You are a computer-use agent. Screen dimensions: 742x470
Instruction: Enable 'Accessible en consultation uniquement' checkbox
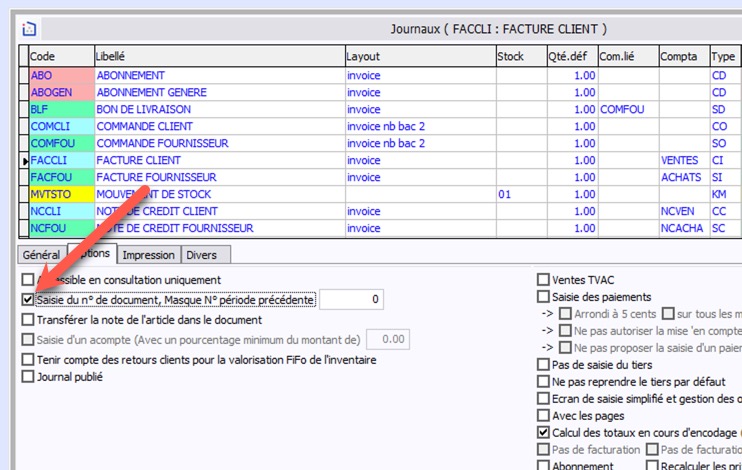(x=28, y=280)
